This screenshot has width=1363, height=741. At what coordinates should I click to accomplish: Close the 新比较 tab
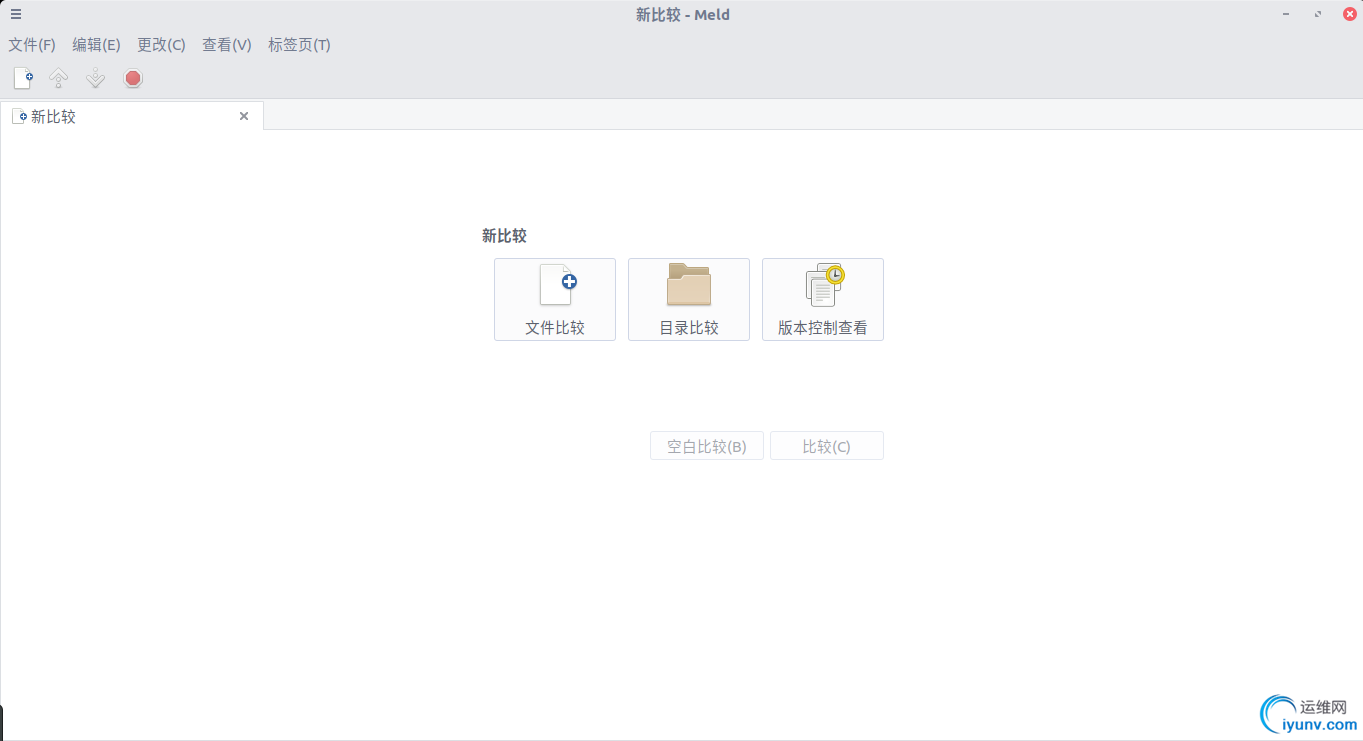coord(244,116)
